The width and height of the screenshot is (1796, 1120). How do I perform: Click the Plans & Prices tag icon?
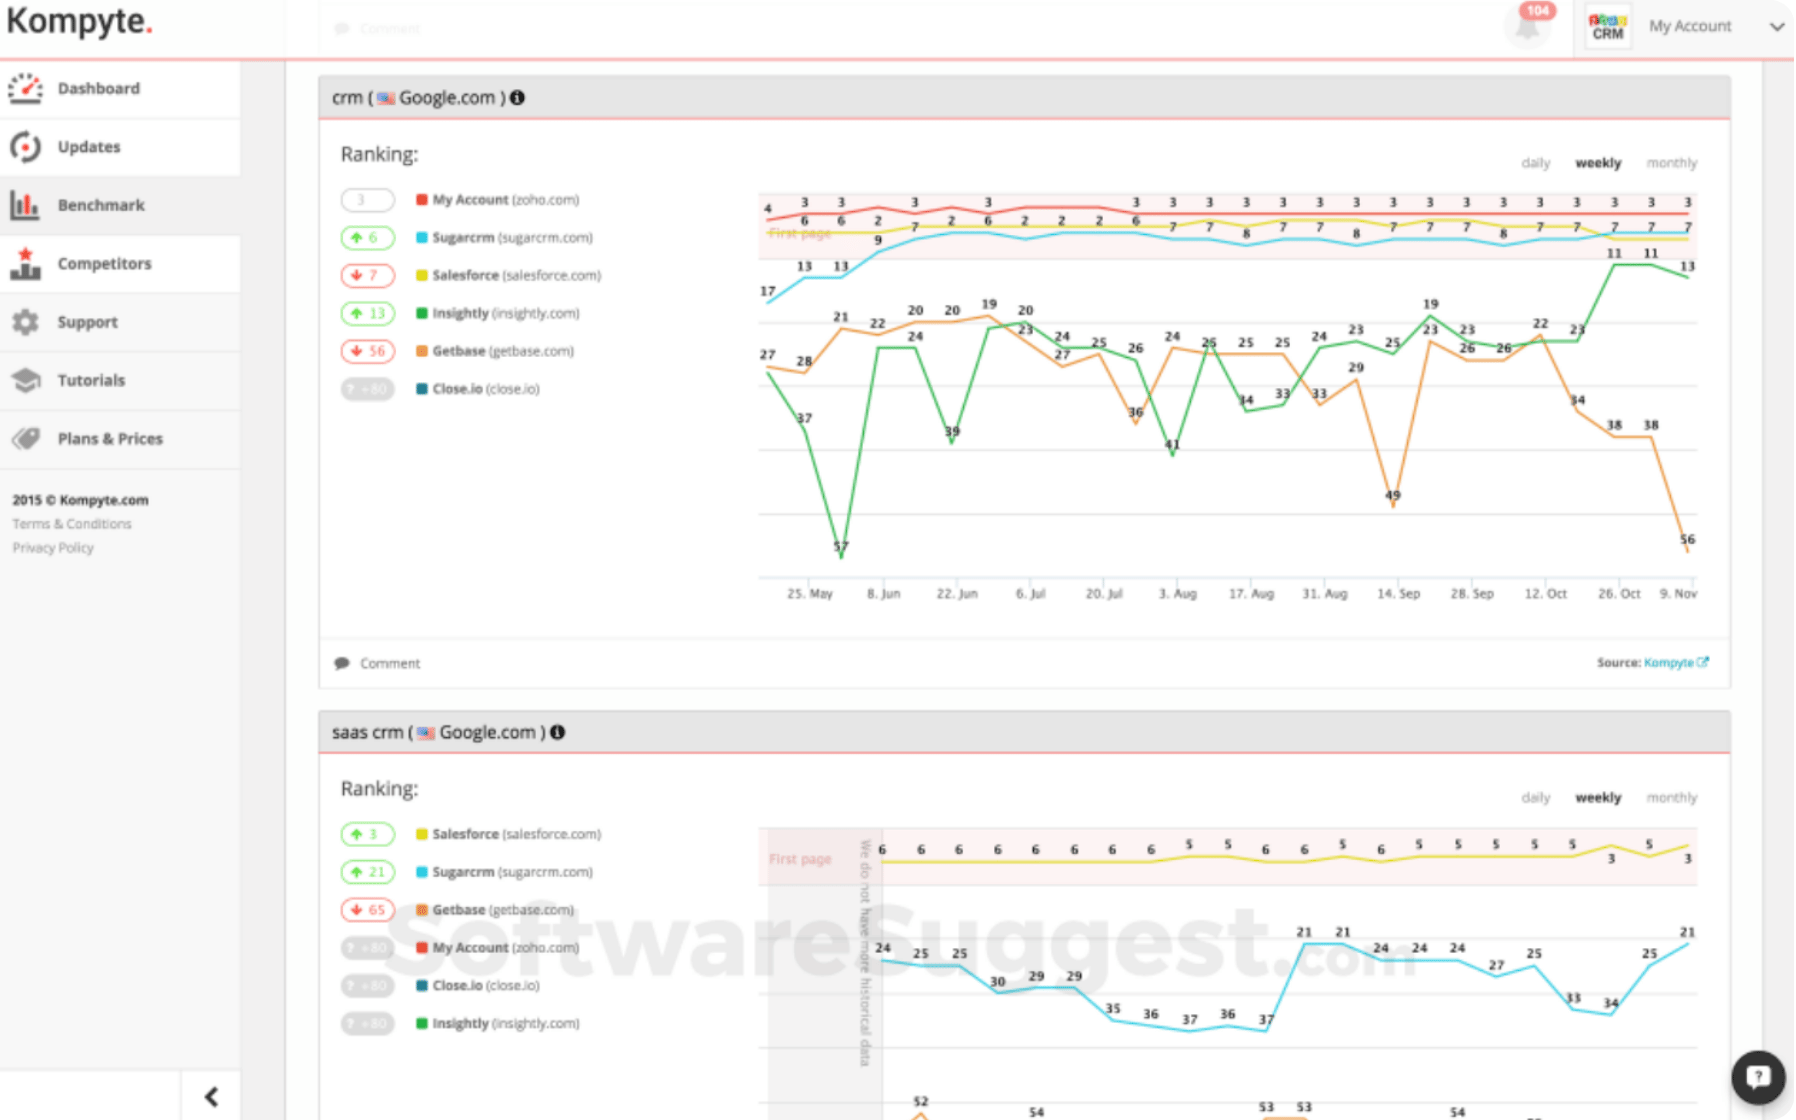click(26, 439)
